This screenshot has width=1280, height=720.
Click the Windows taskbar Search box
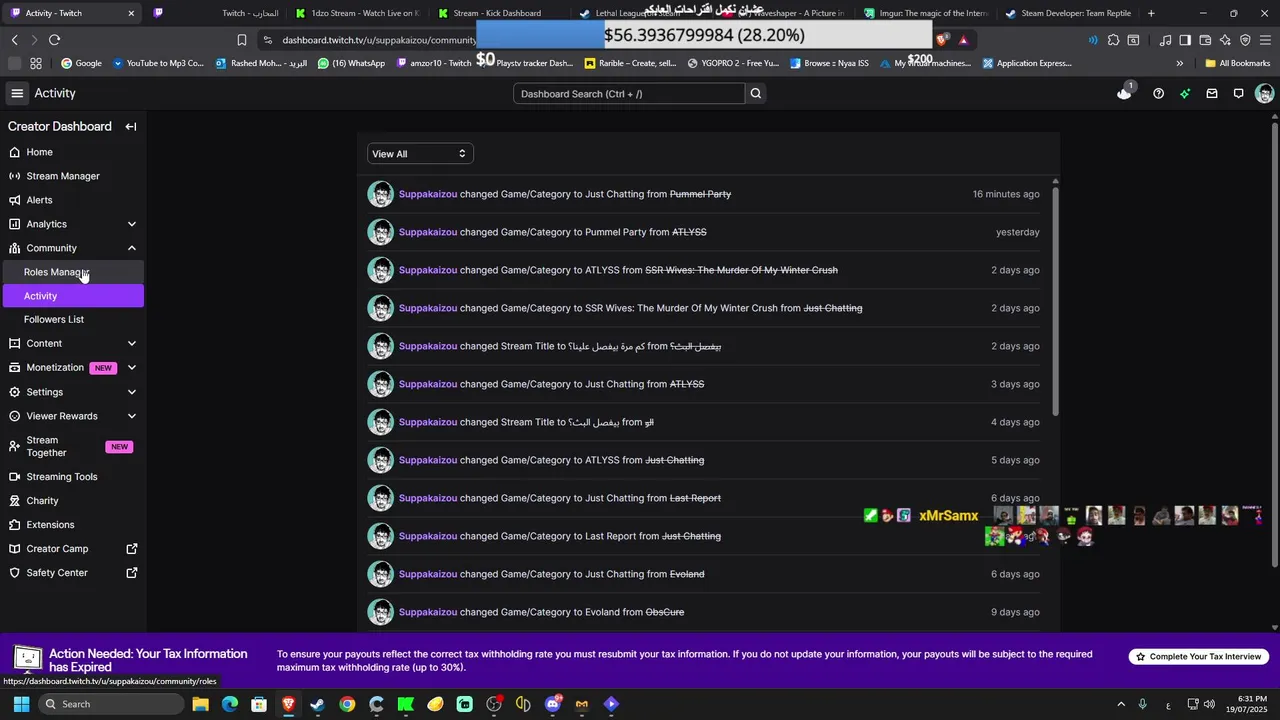point(110,704)
